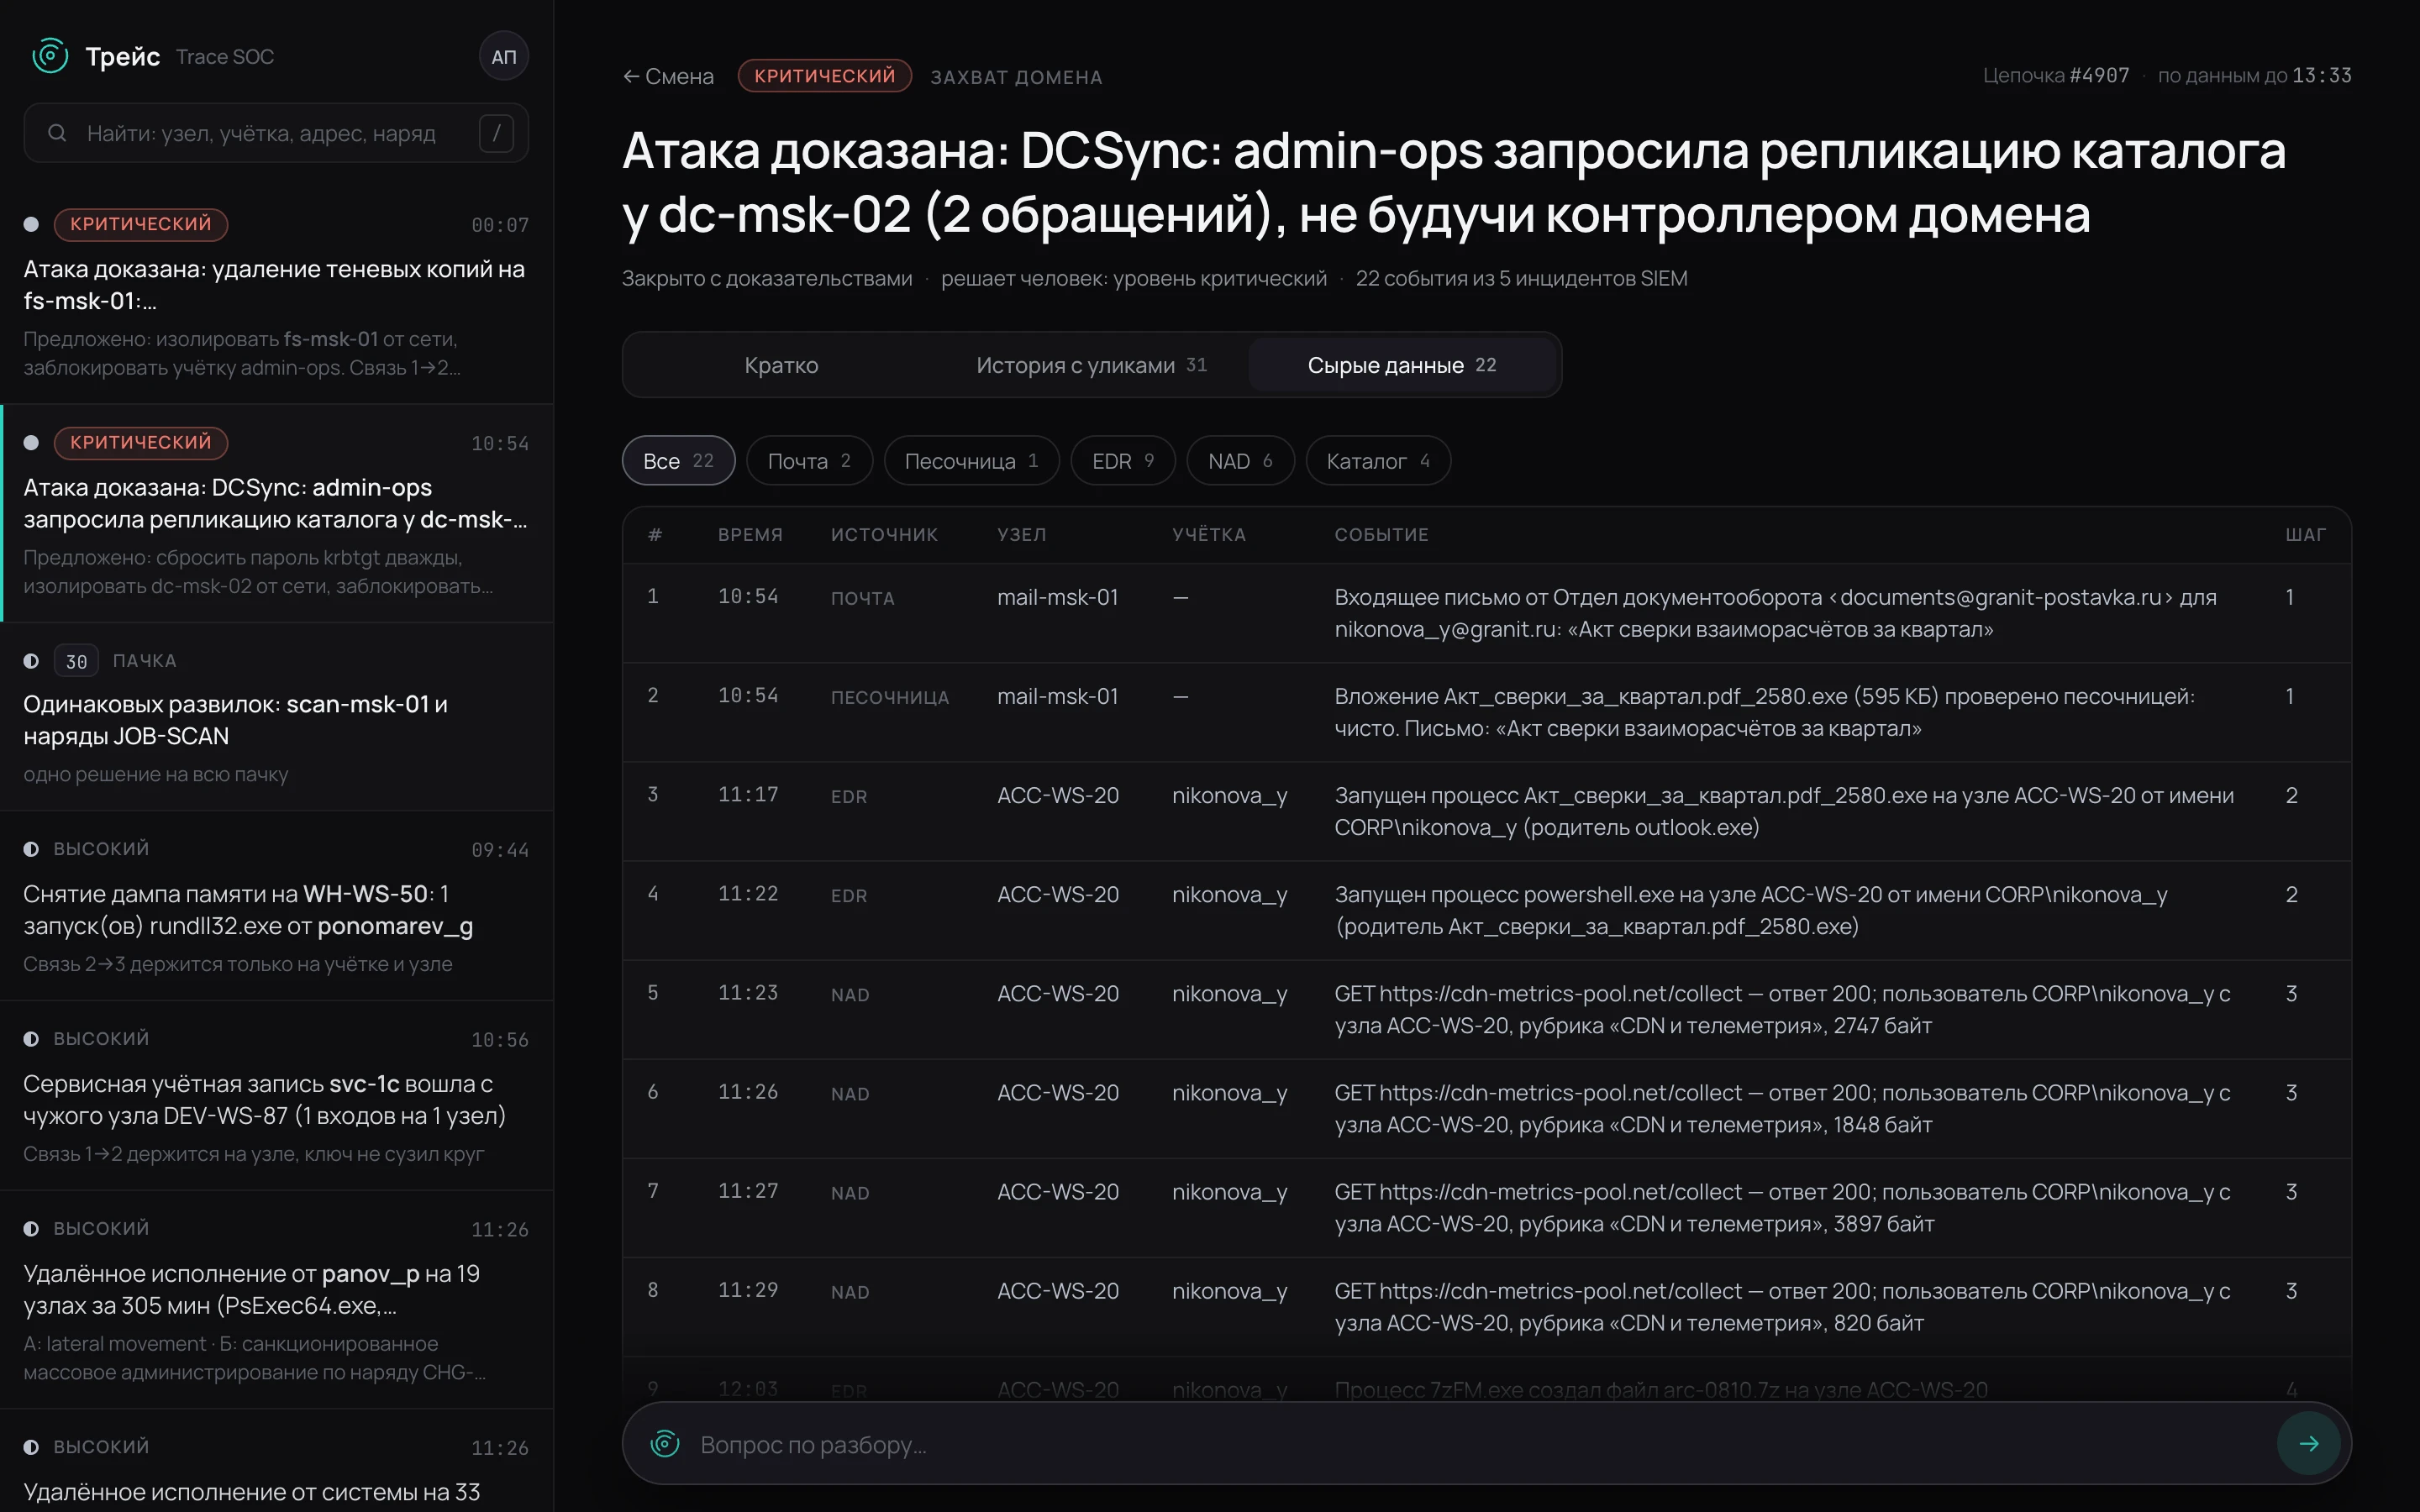Image resolution: width=2420 pixels, height=1512 pixels.
Task: Open alert about удаление теневых копий
Action: 276,295
